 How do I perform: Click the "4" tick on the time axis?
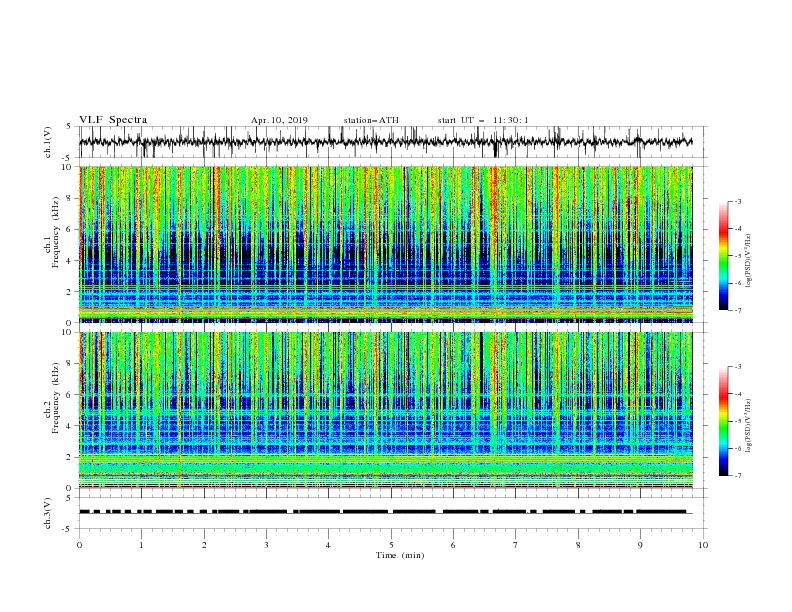click(x=328, y=545)
